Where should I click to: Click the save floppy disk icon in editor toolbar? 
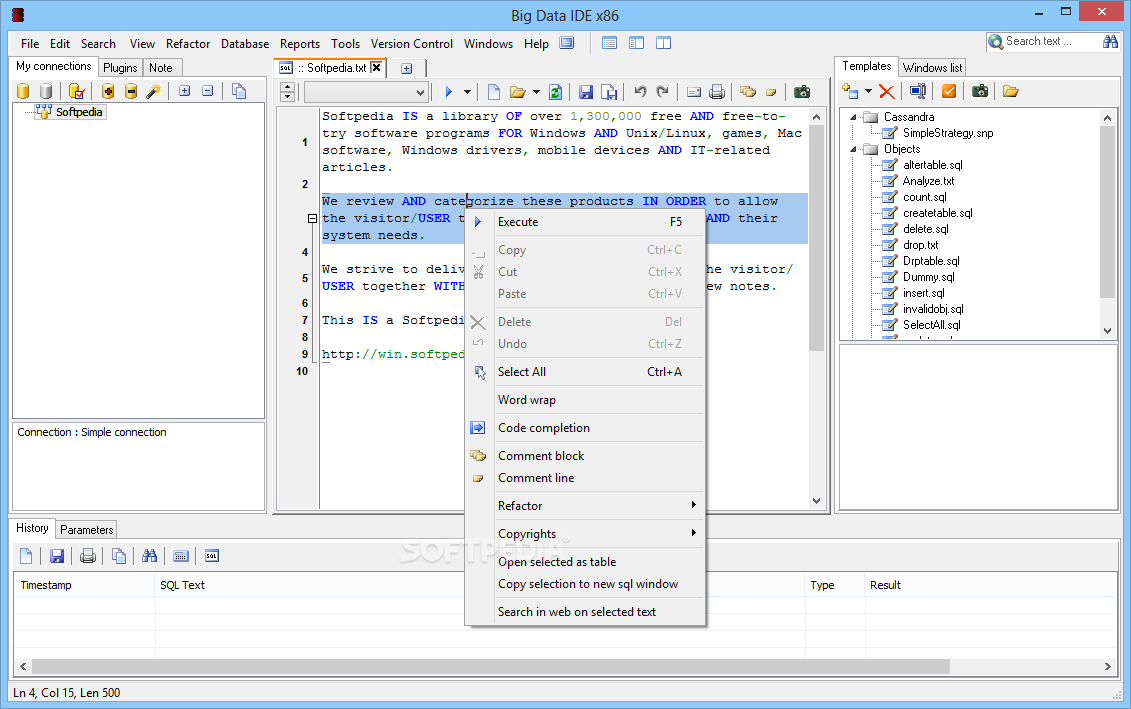(586, 92)
